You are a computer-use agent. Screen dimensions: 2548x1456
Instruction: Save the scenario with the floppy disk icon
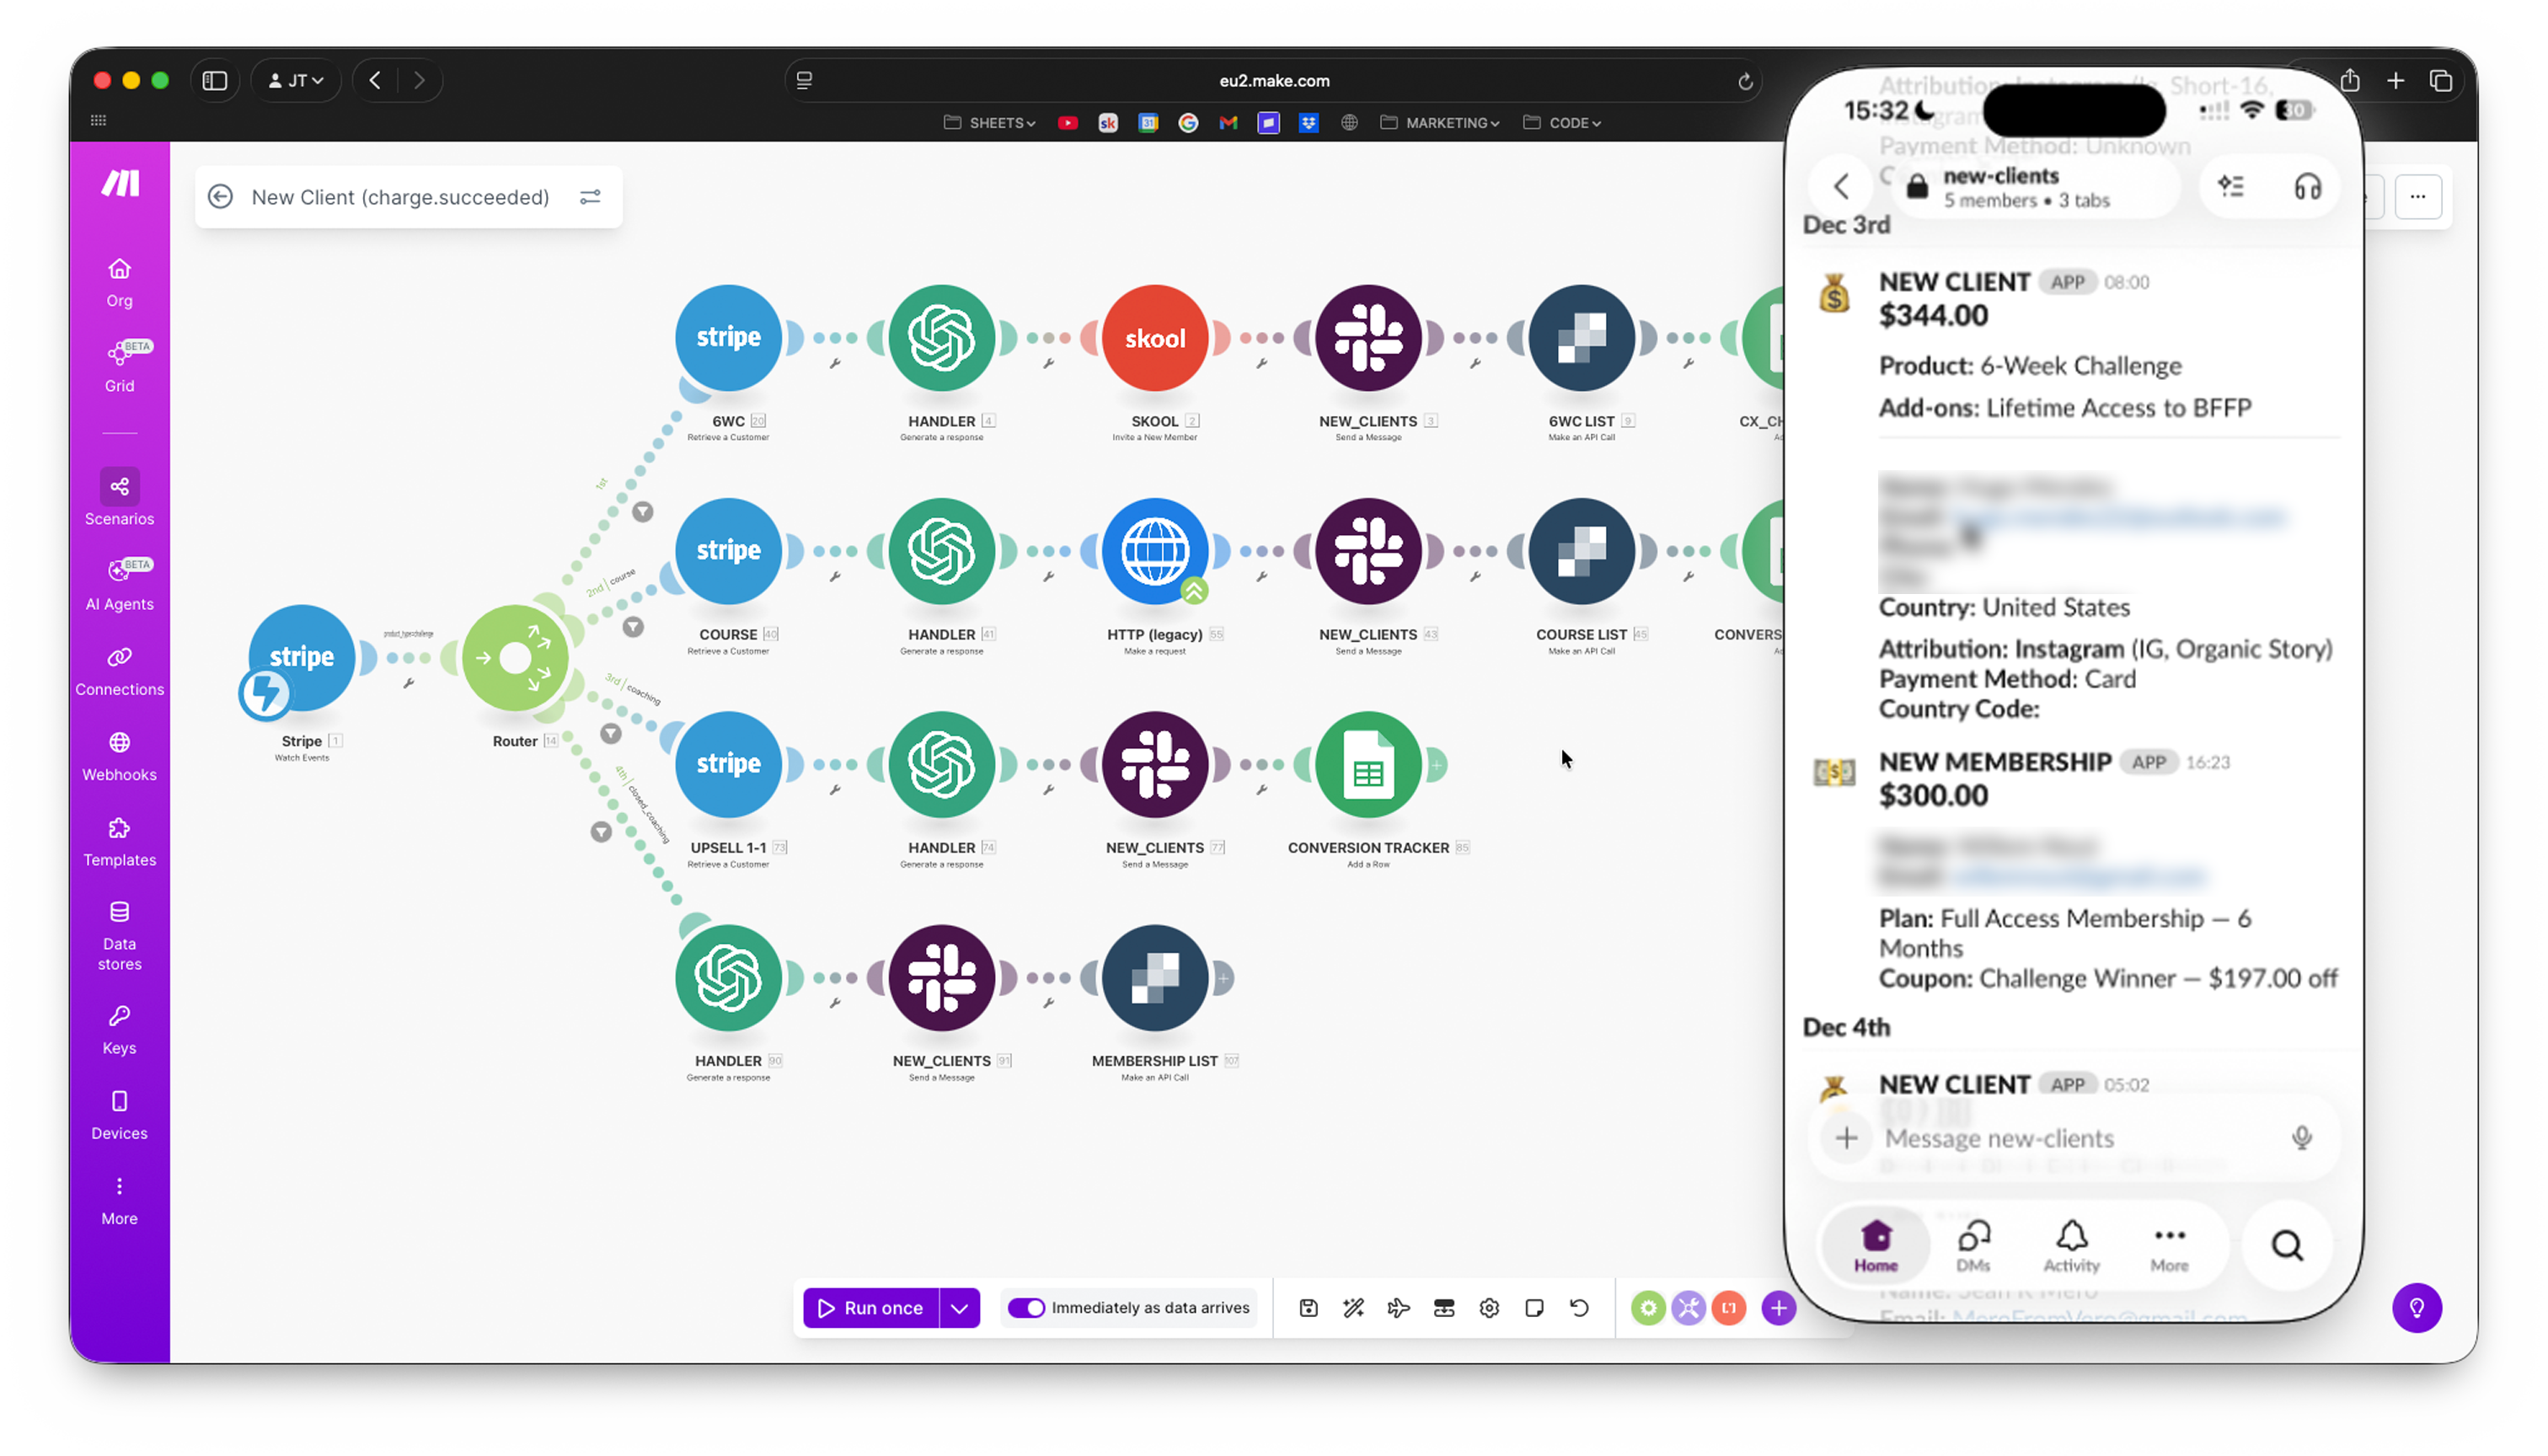click(x=1308, y=1308)
